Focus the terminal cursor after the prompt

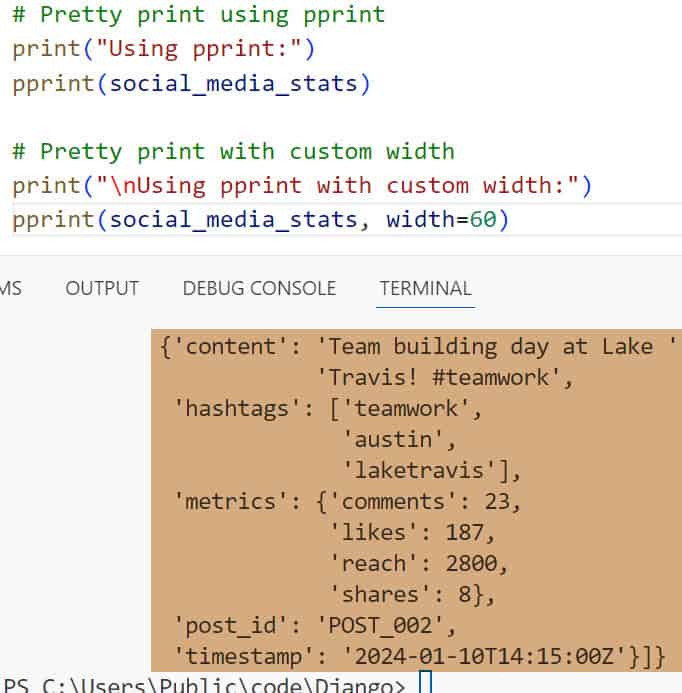[x=425, y=685]
